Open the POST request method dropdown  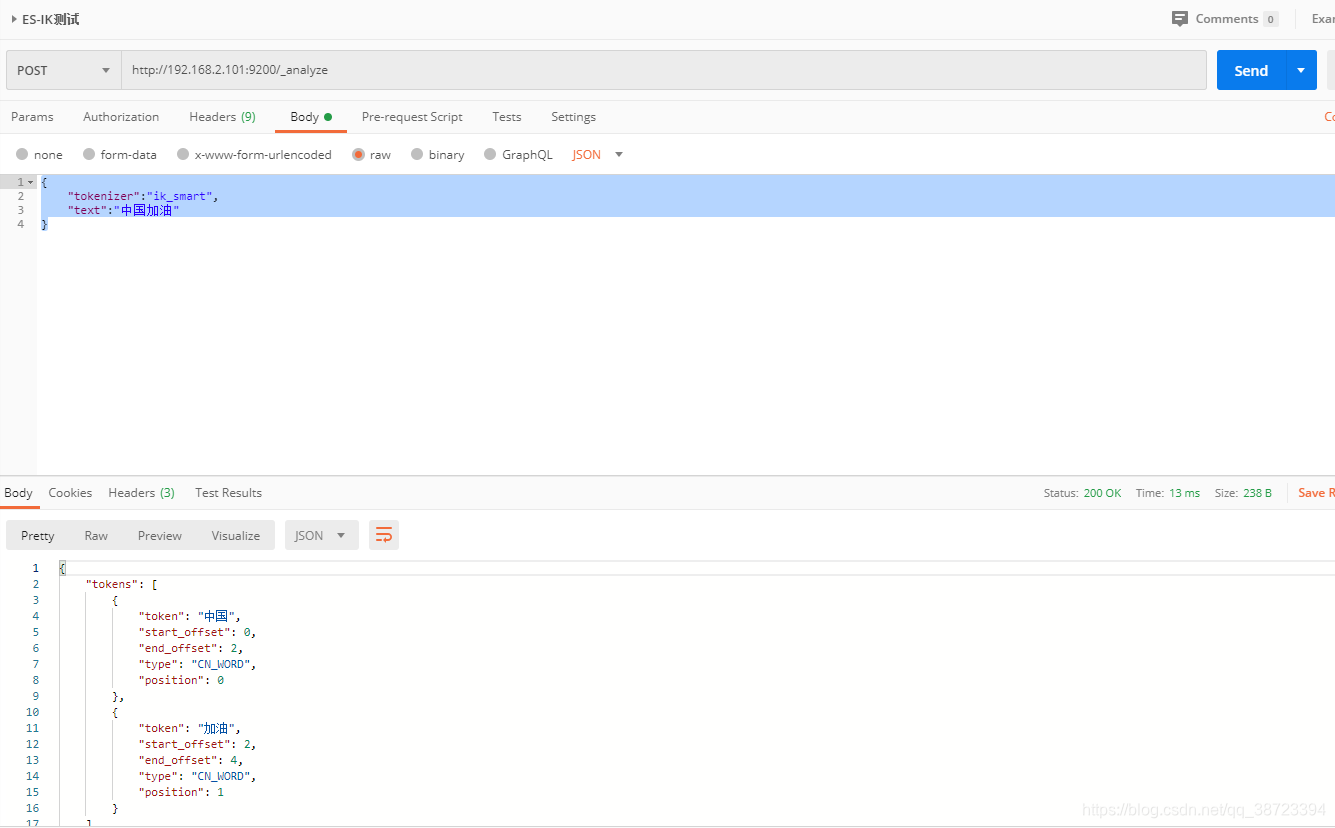point(62,69)
